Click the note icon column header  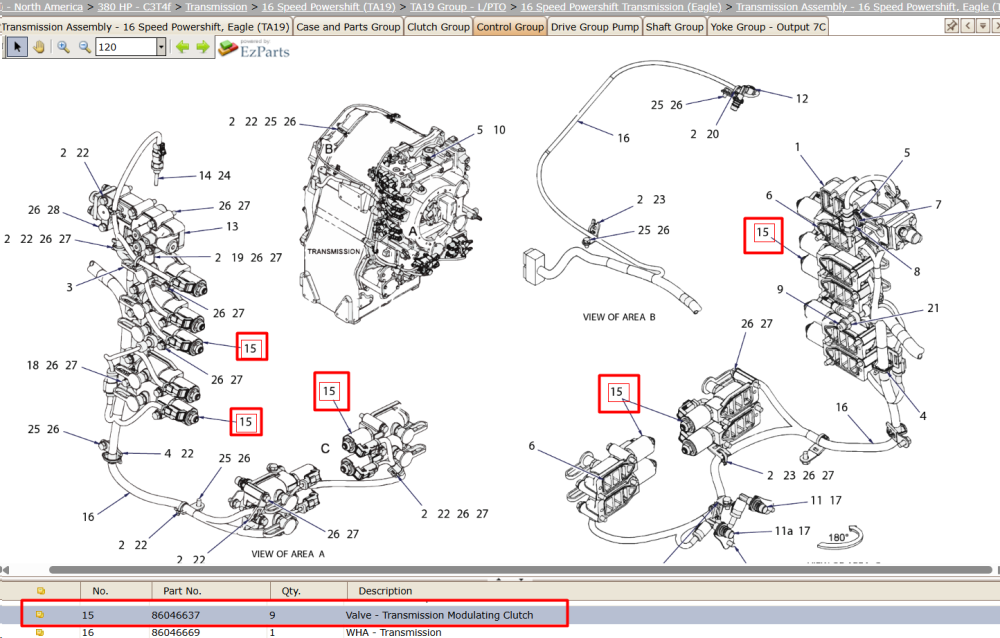(x=41, y=591)
